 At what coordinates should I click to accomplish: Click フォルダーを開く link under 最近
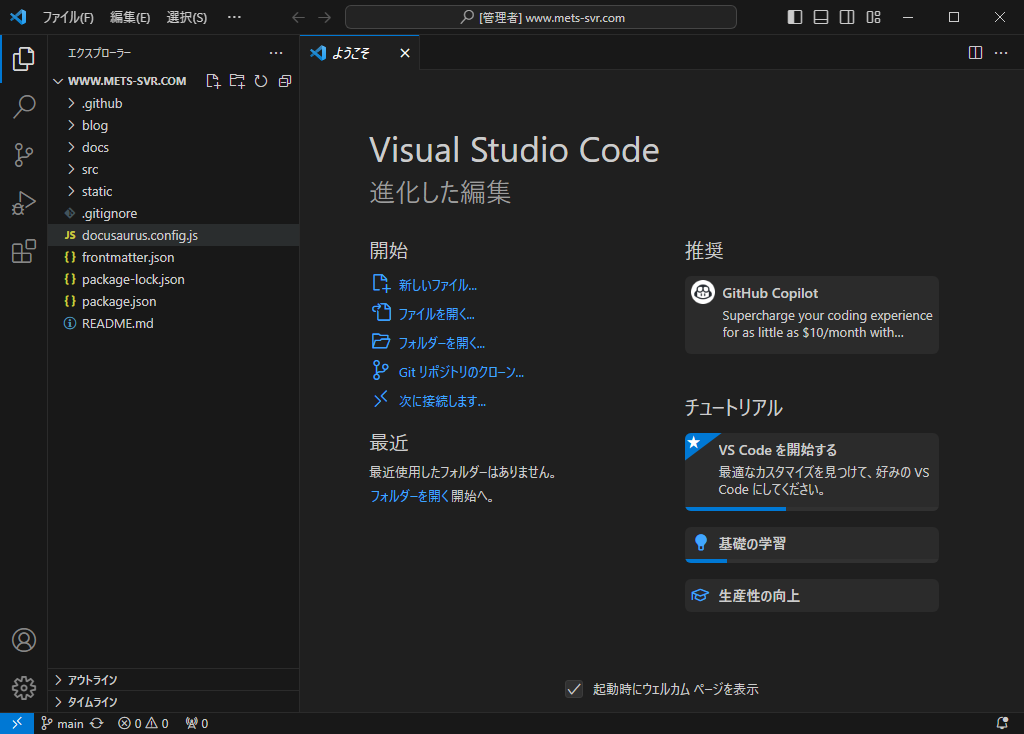[x=409, y=496]
